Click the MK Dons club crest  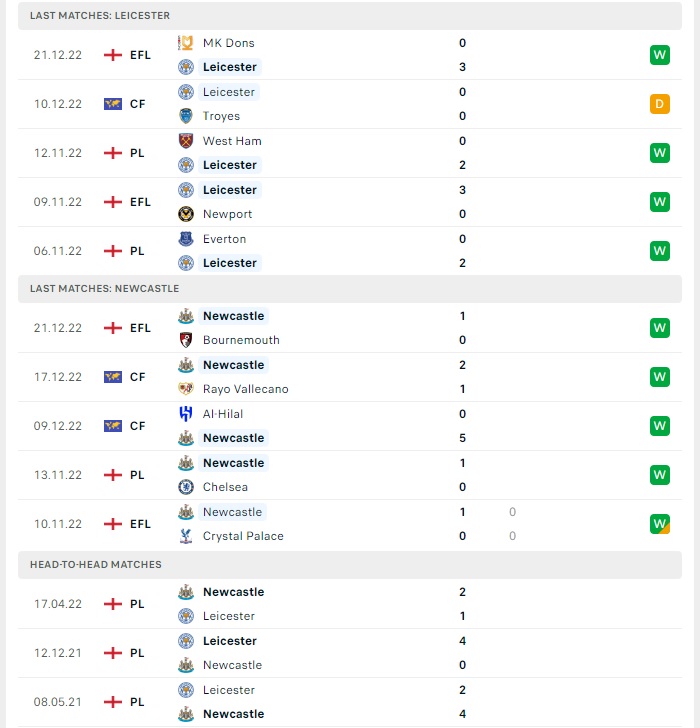pyautogui.click(x=186, y=43)
